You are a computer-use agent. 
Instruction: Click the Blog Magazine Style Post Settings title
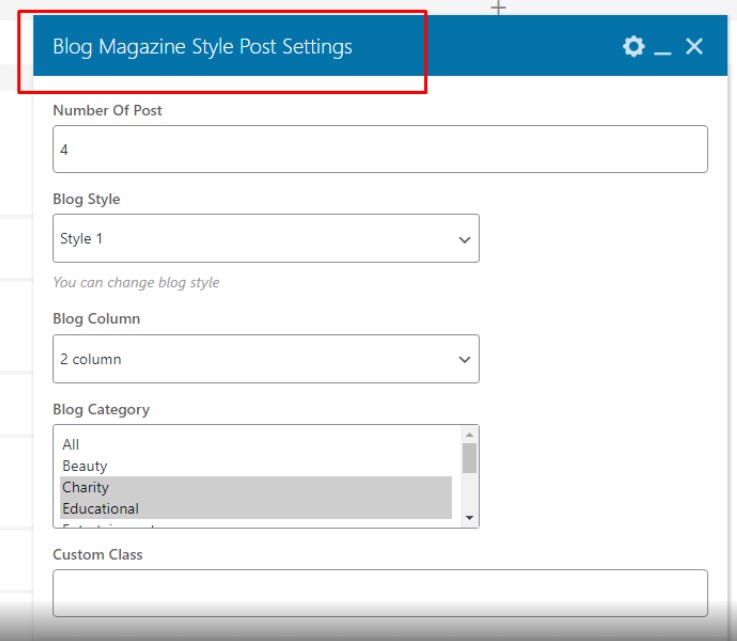[x=203, y=47]
